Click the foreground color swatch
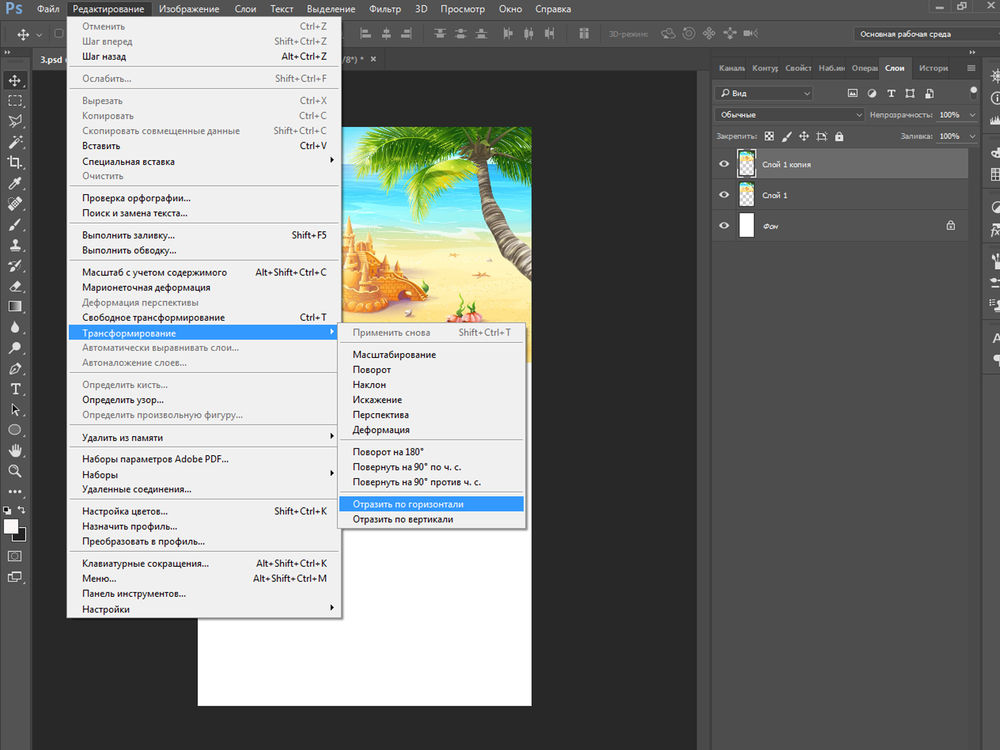This screenshot has height=750, width=1000. pos(11,526)
